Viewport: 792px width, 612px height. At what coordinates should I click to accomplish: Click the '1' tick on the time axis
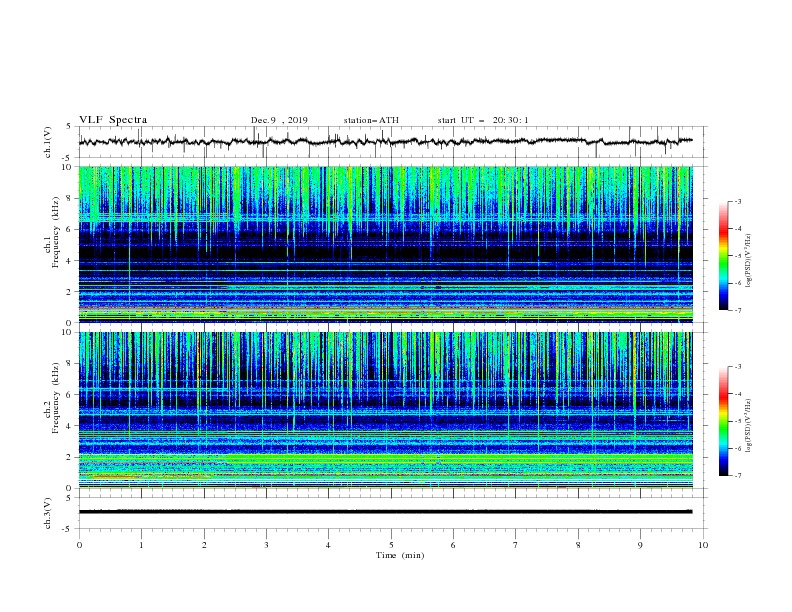(x=141, y=545)
